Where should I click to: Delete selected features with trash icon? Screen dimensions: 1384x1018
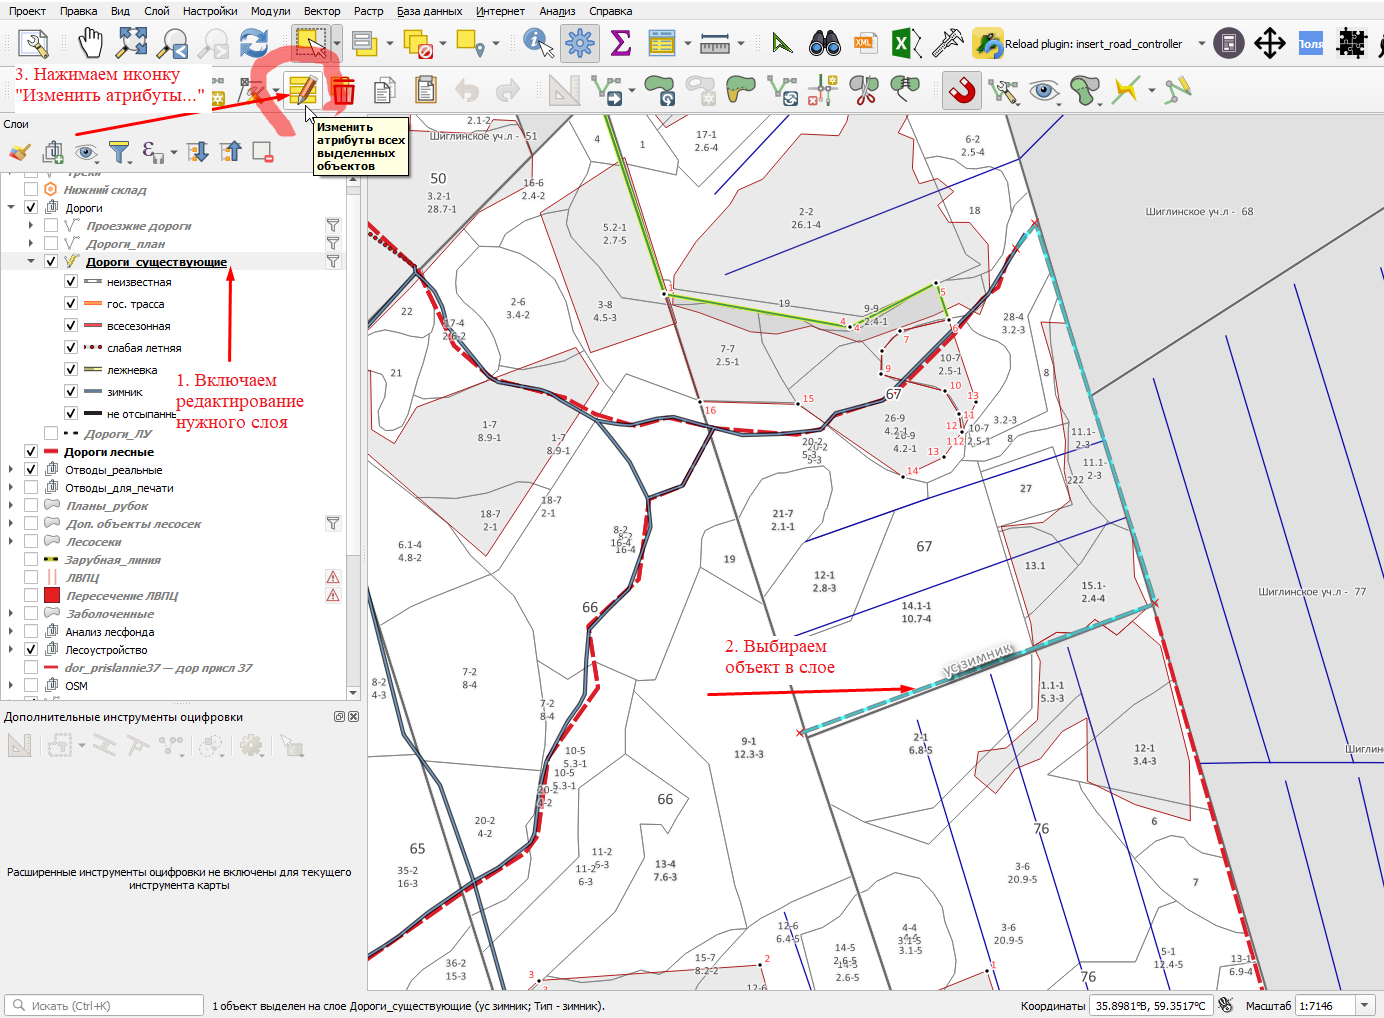pyautogui.click(x=344, y=91)
